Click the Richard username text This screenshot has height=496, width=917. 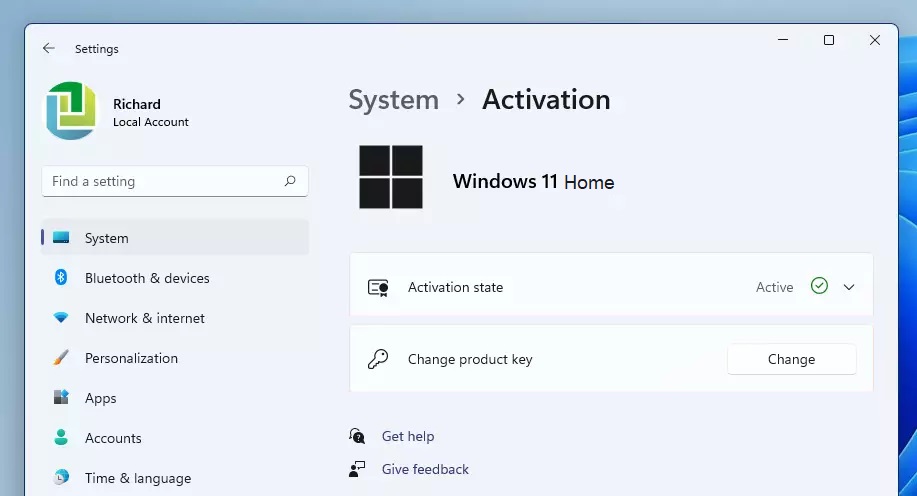(137, 104)
